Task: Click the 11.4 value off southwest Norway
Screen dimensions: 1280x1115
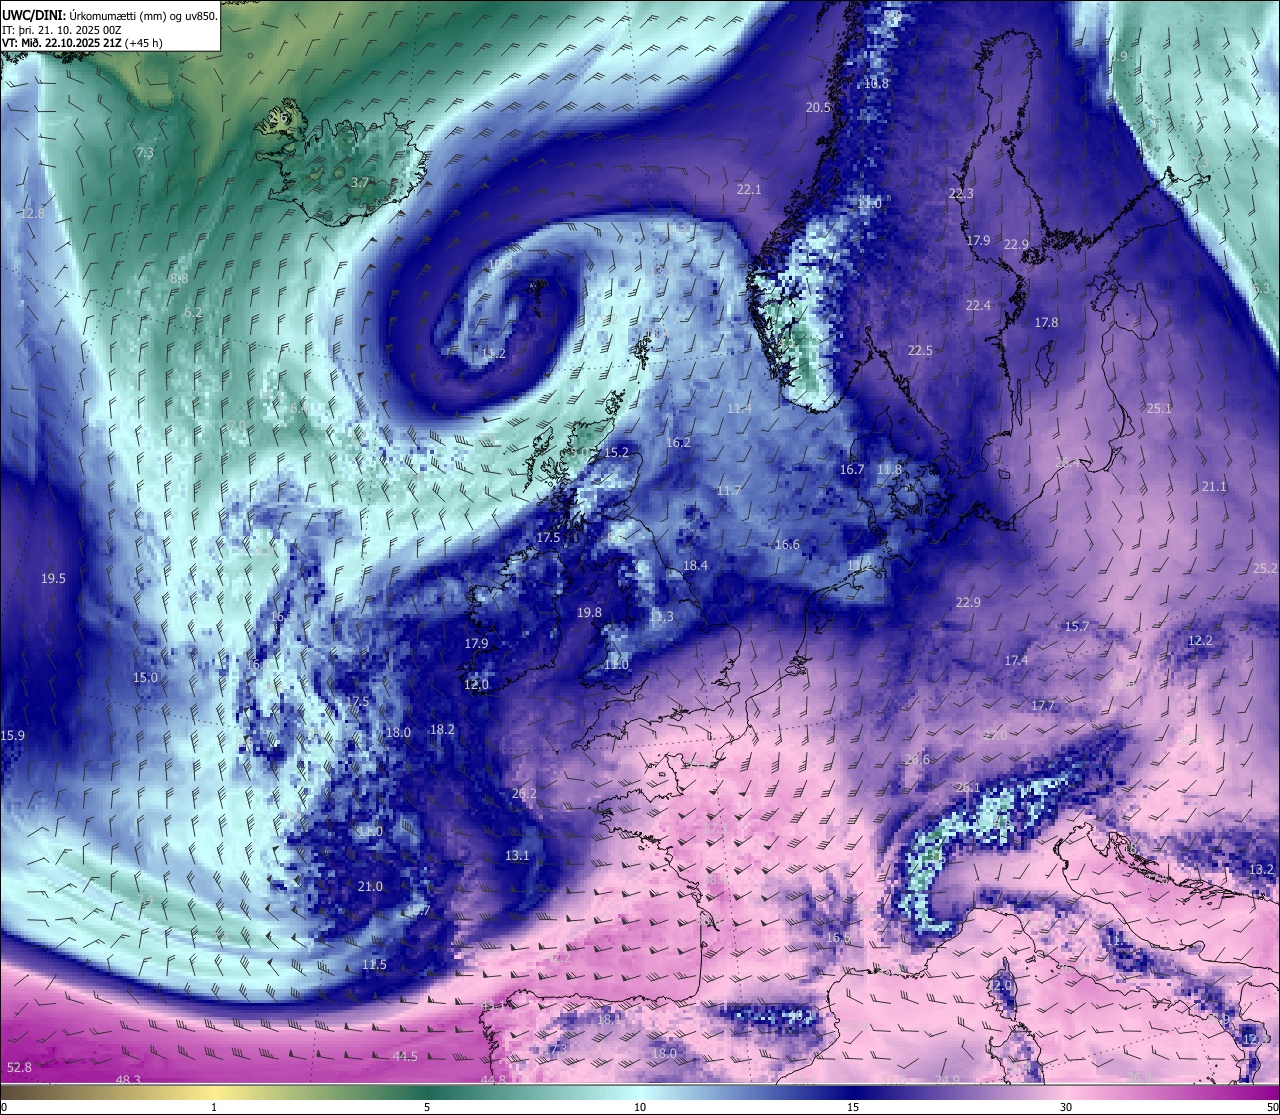Action: click(739, 409)
